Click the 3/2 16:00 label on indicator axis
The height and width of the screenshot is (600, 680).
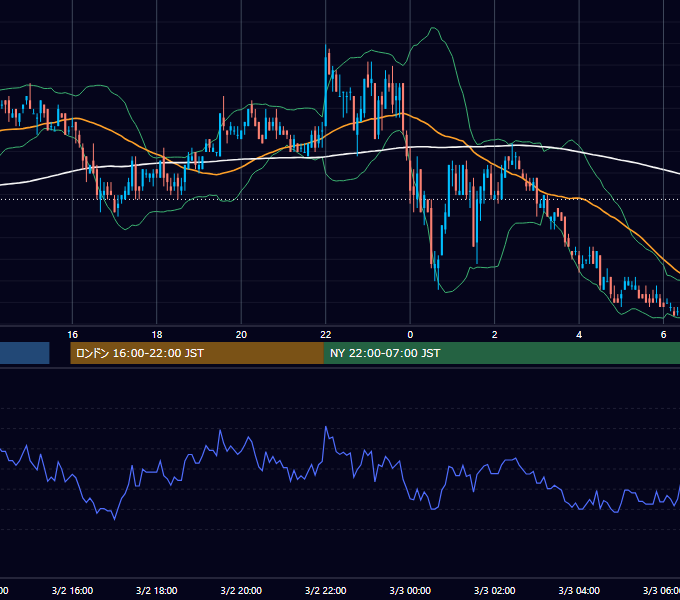pyautogui.click(x=72, y=590)
